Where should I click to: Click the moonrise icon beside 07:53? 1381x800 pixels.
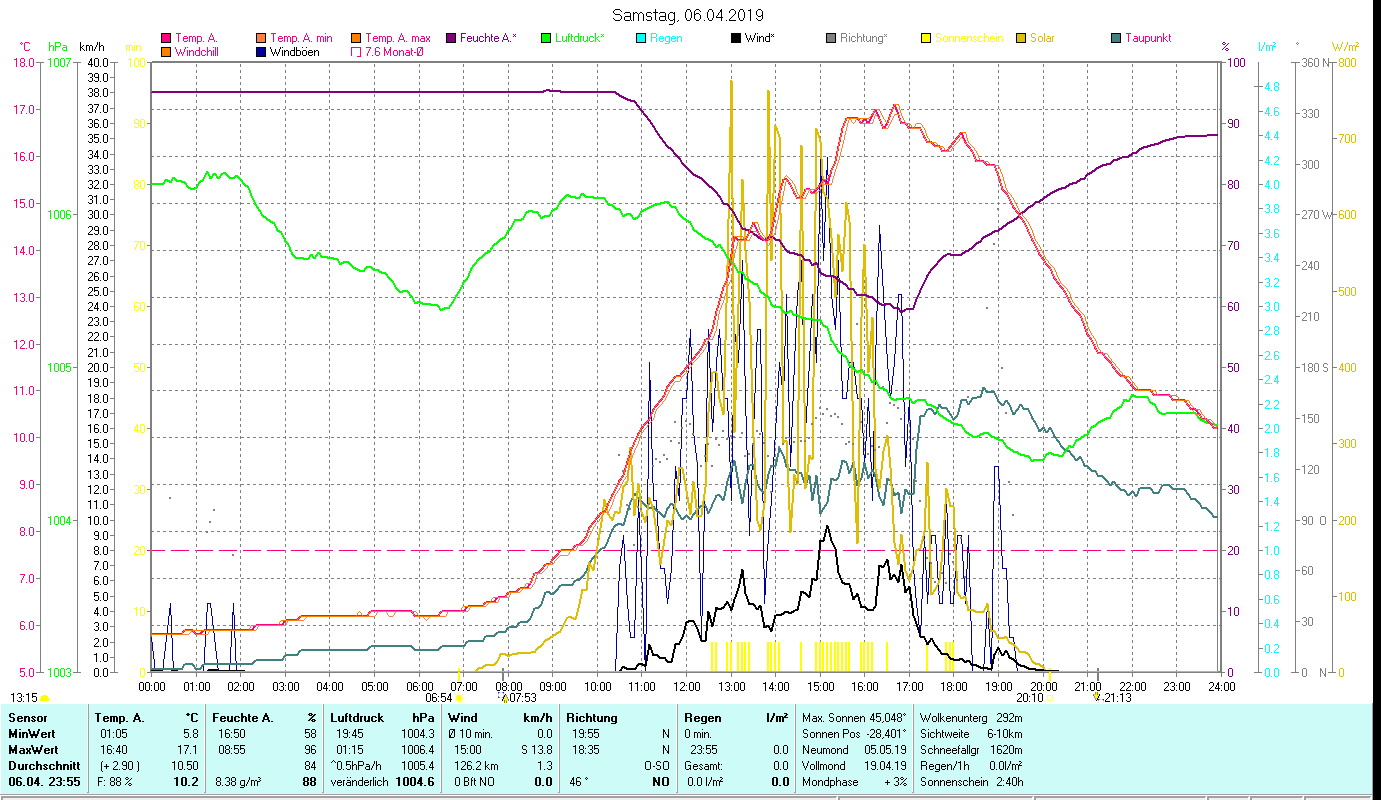[x=505, y=698]
